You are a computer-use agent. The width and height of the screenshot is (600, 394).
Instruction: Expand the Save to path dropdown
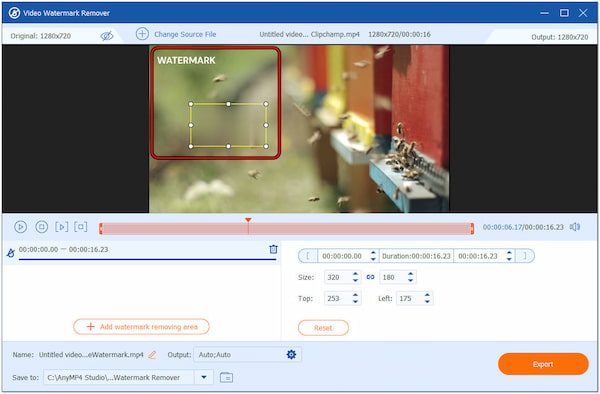[204, 377]
